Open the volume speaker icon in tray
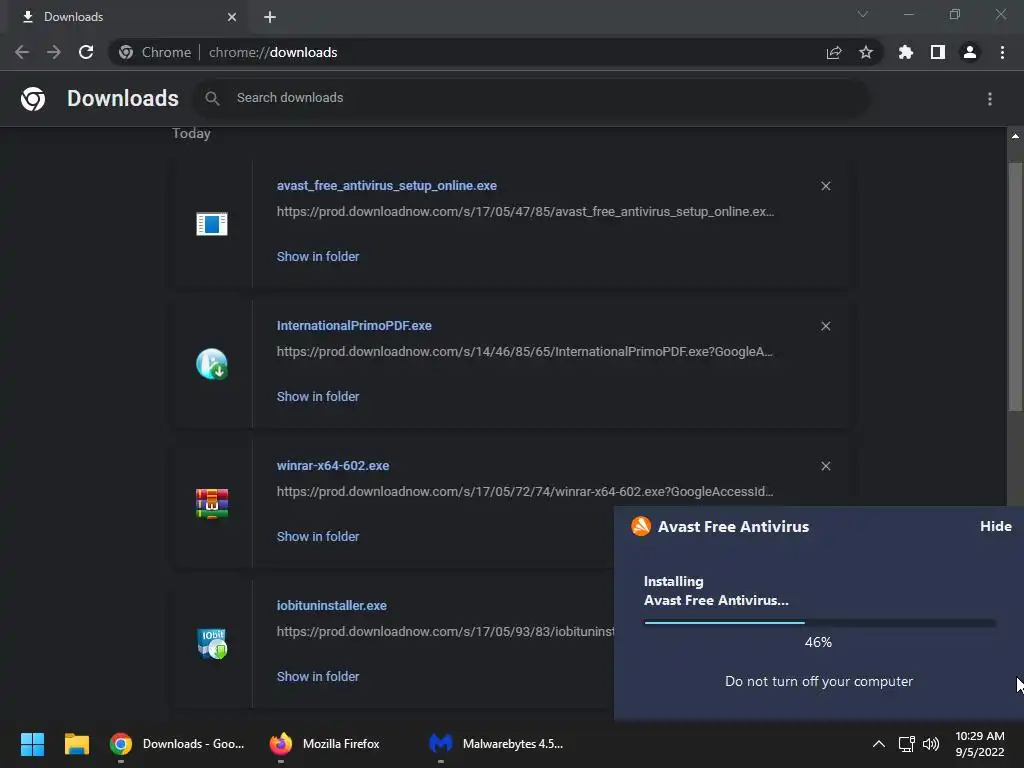The height and width of the screenshot is (768, 1024). (931, 744)
